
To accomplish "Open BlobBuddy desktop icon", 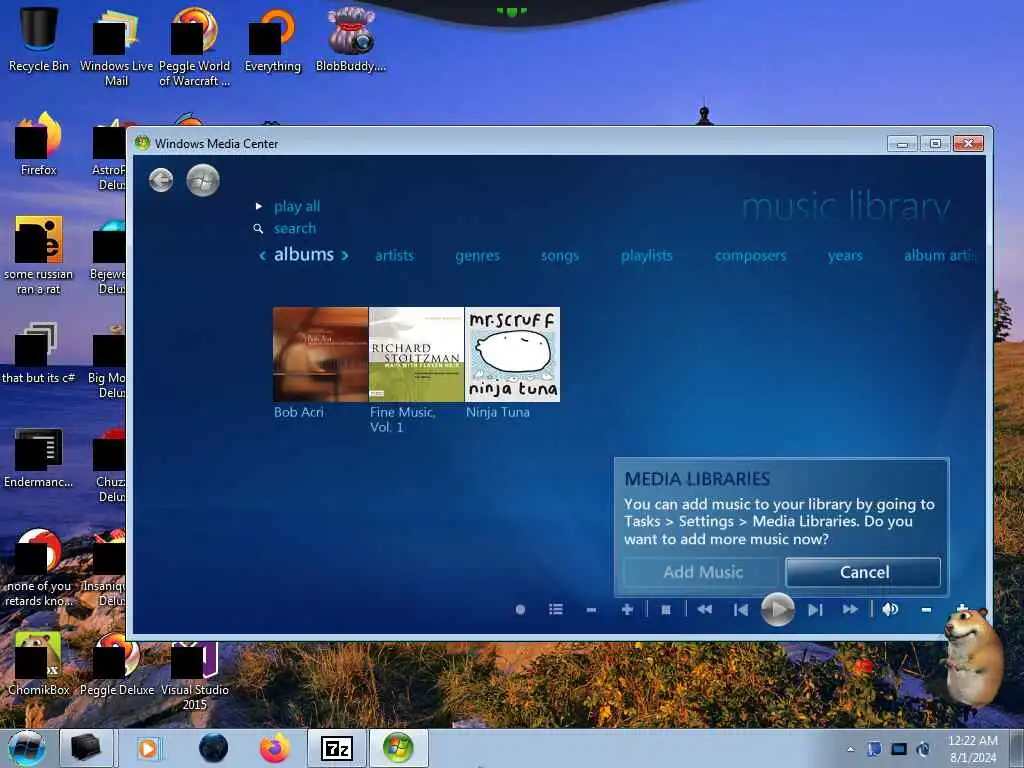I will point(351,39).
